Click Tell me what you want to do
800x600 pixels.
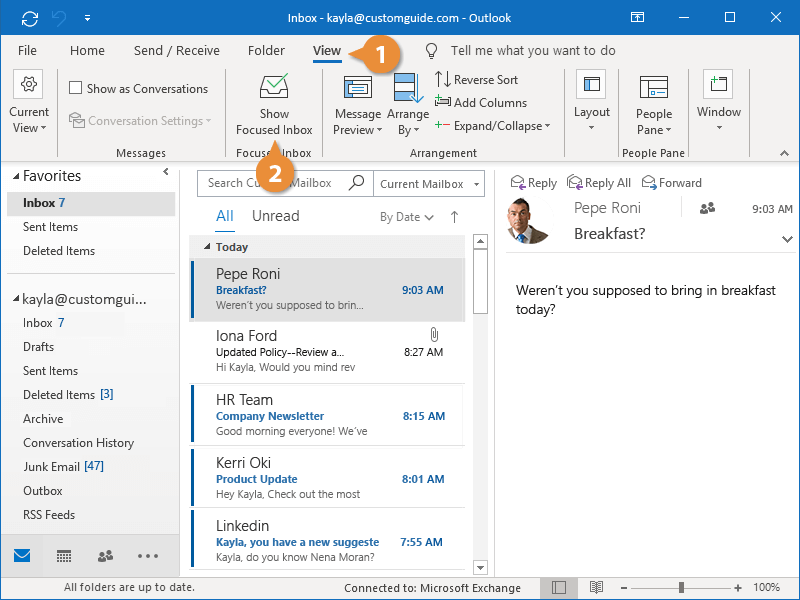[533, 51]
